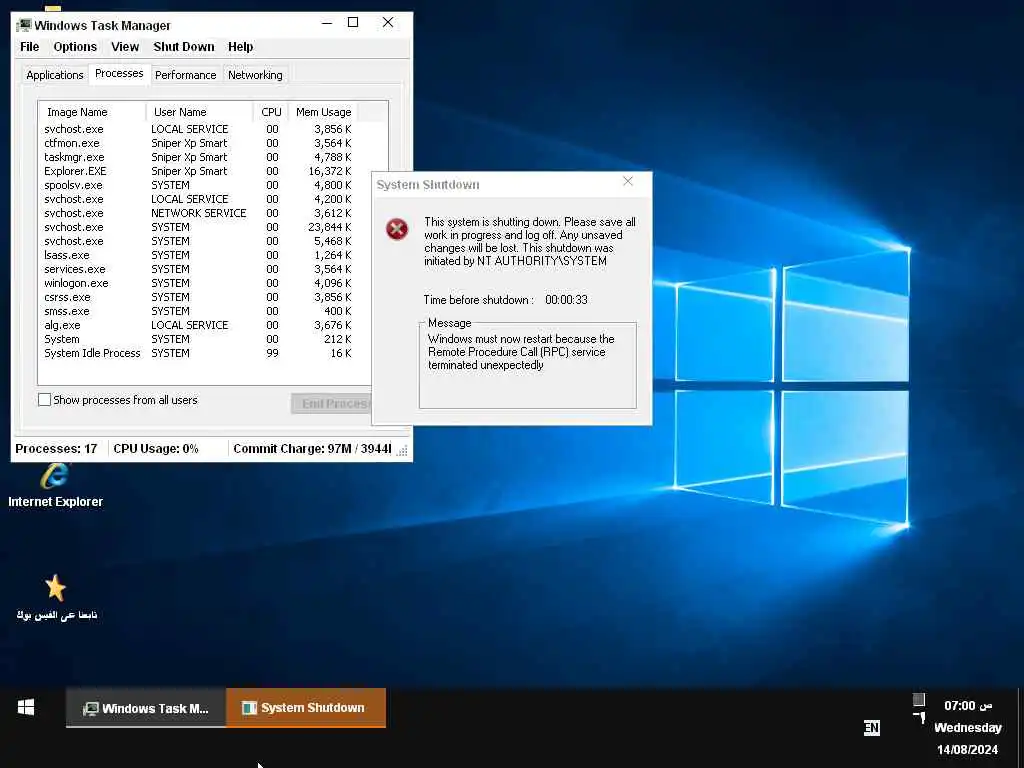Viewport: 1024px width, 768px height.
Task: Select the winlogon.exe process row
Action: (198, 283)
